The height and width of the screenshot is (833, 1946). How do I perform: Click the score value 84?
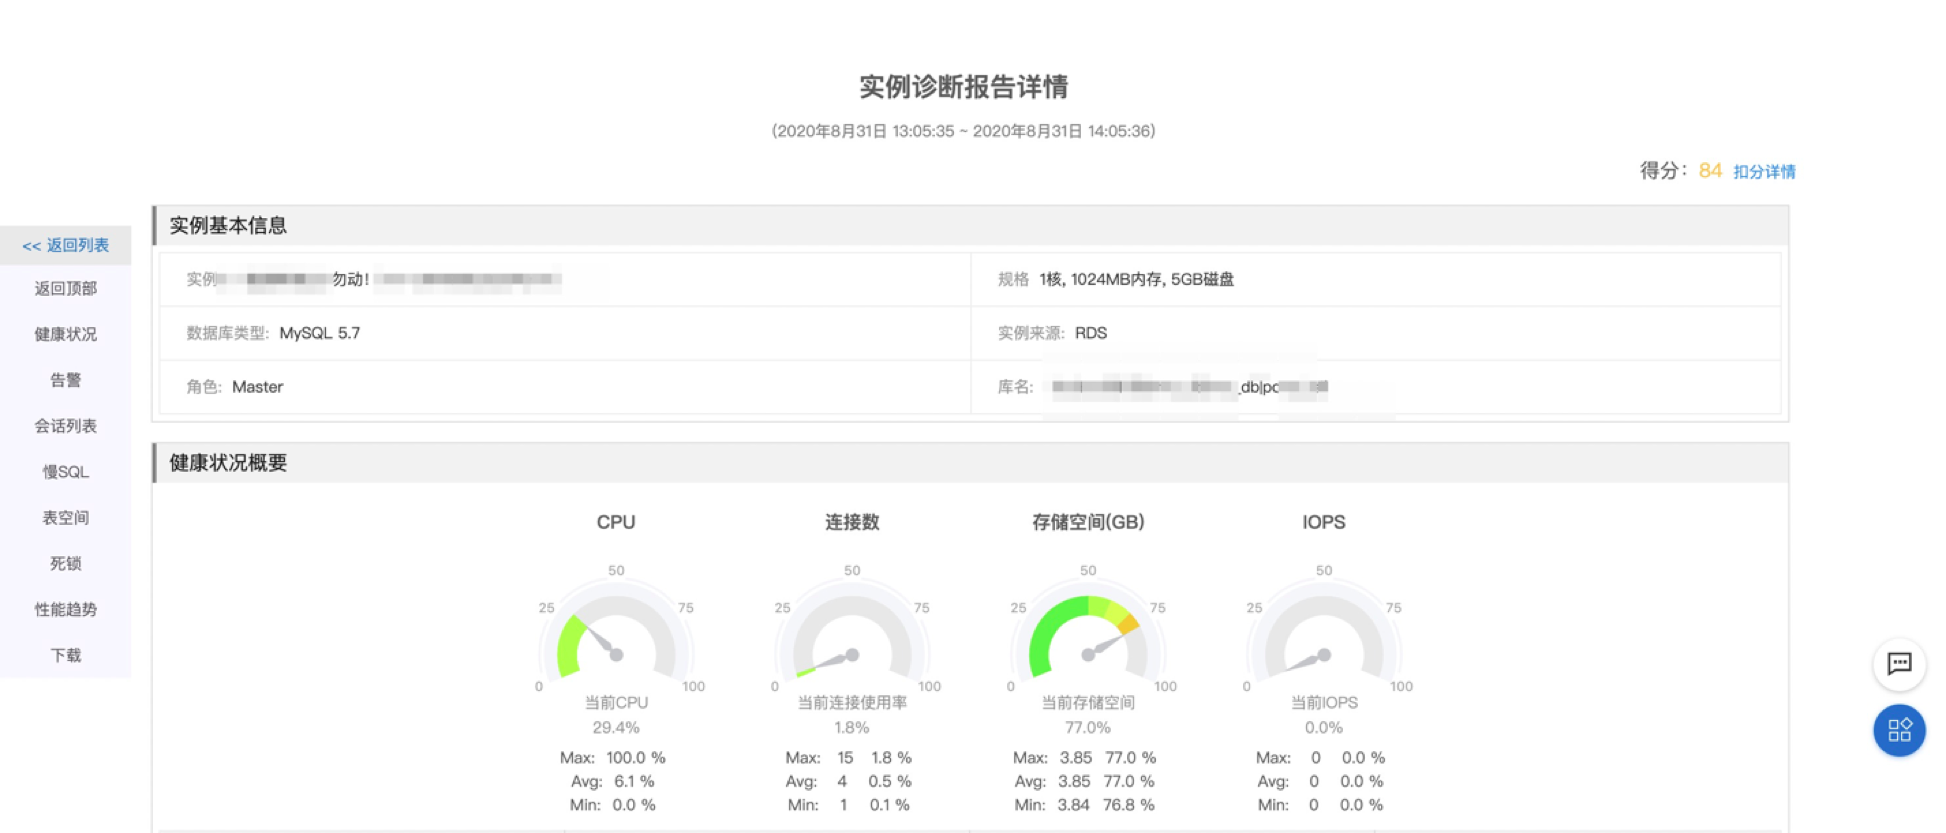pyautogui.click(x=1710, y=171)
